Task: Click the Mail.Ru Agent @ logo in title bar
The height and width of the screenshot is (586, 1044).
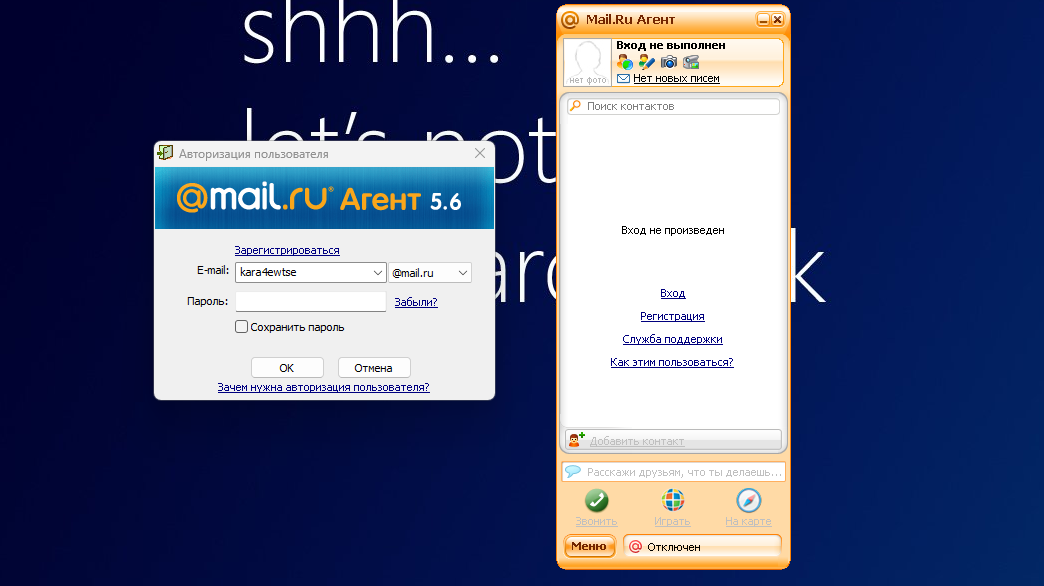Action: coord(570,20)
